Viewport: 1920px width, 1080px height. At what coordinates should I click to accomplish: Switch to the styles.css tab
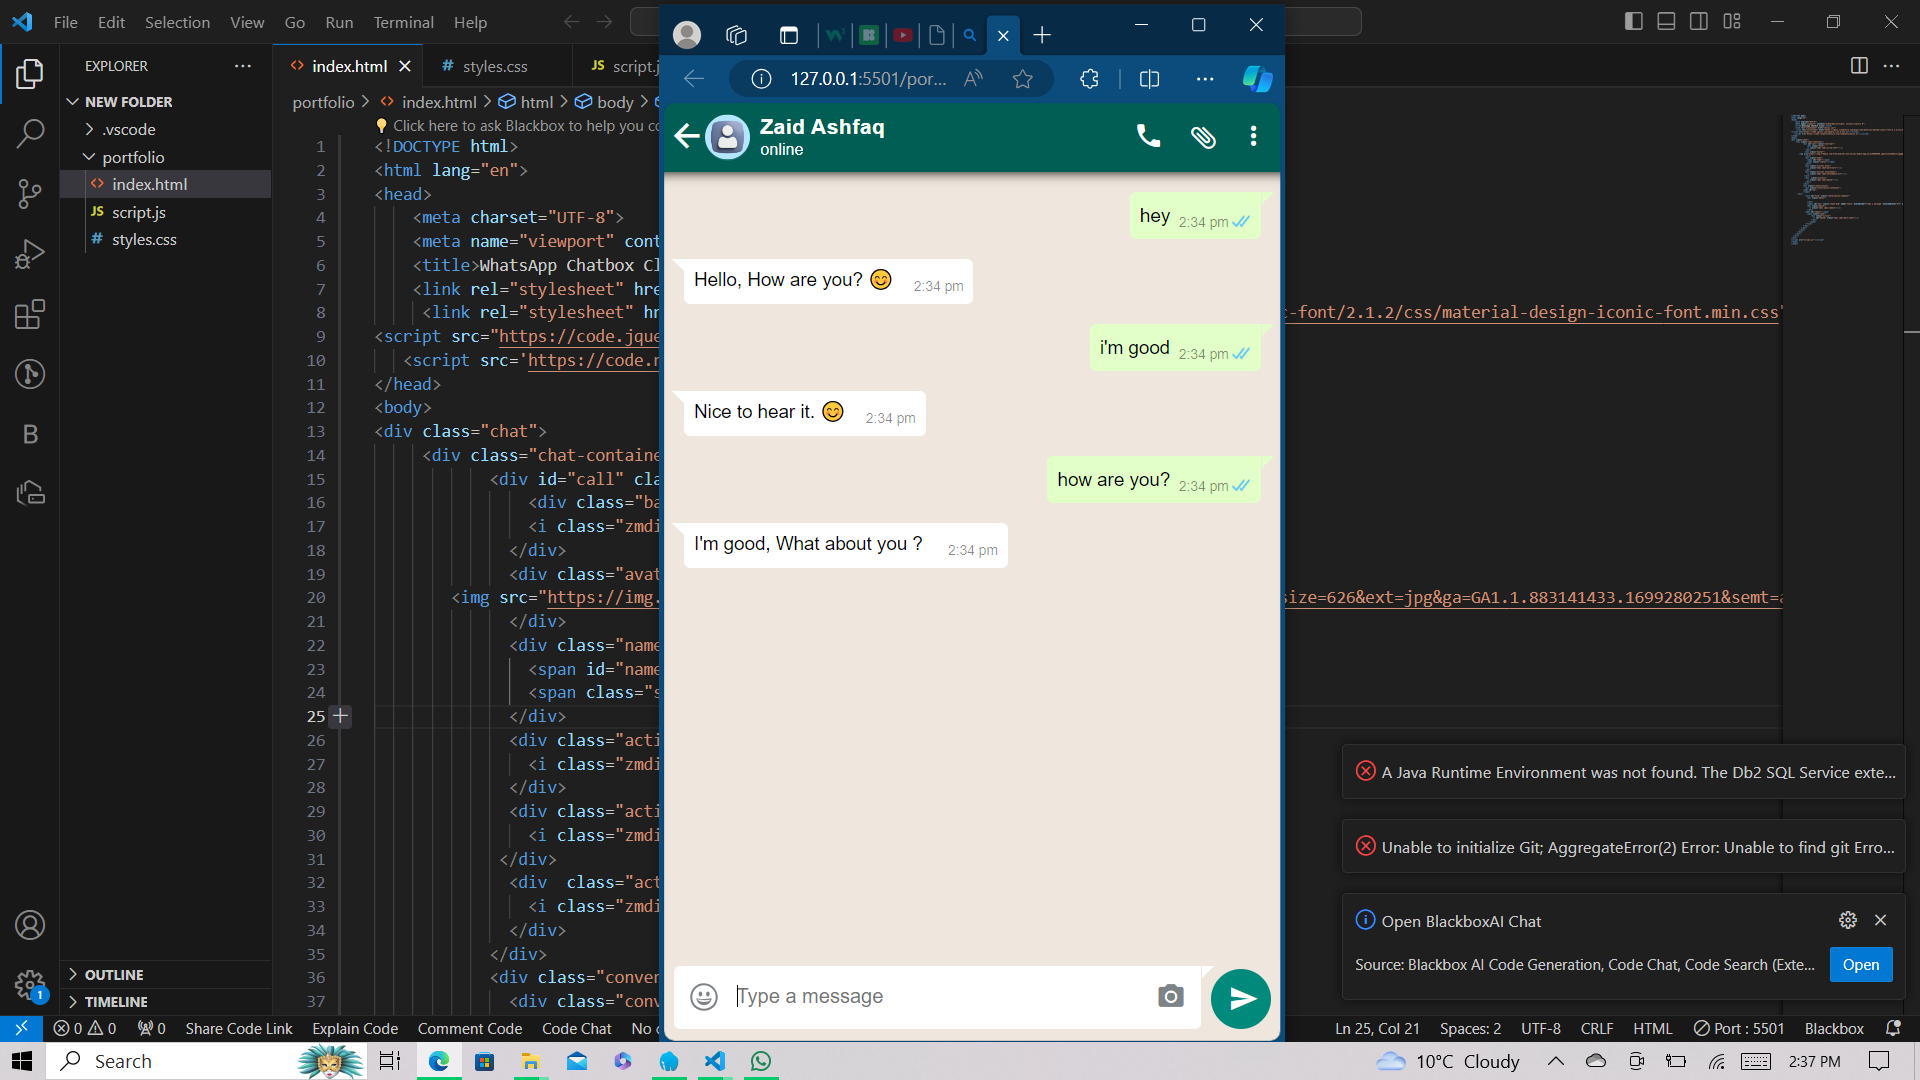pos(494,66)
